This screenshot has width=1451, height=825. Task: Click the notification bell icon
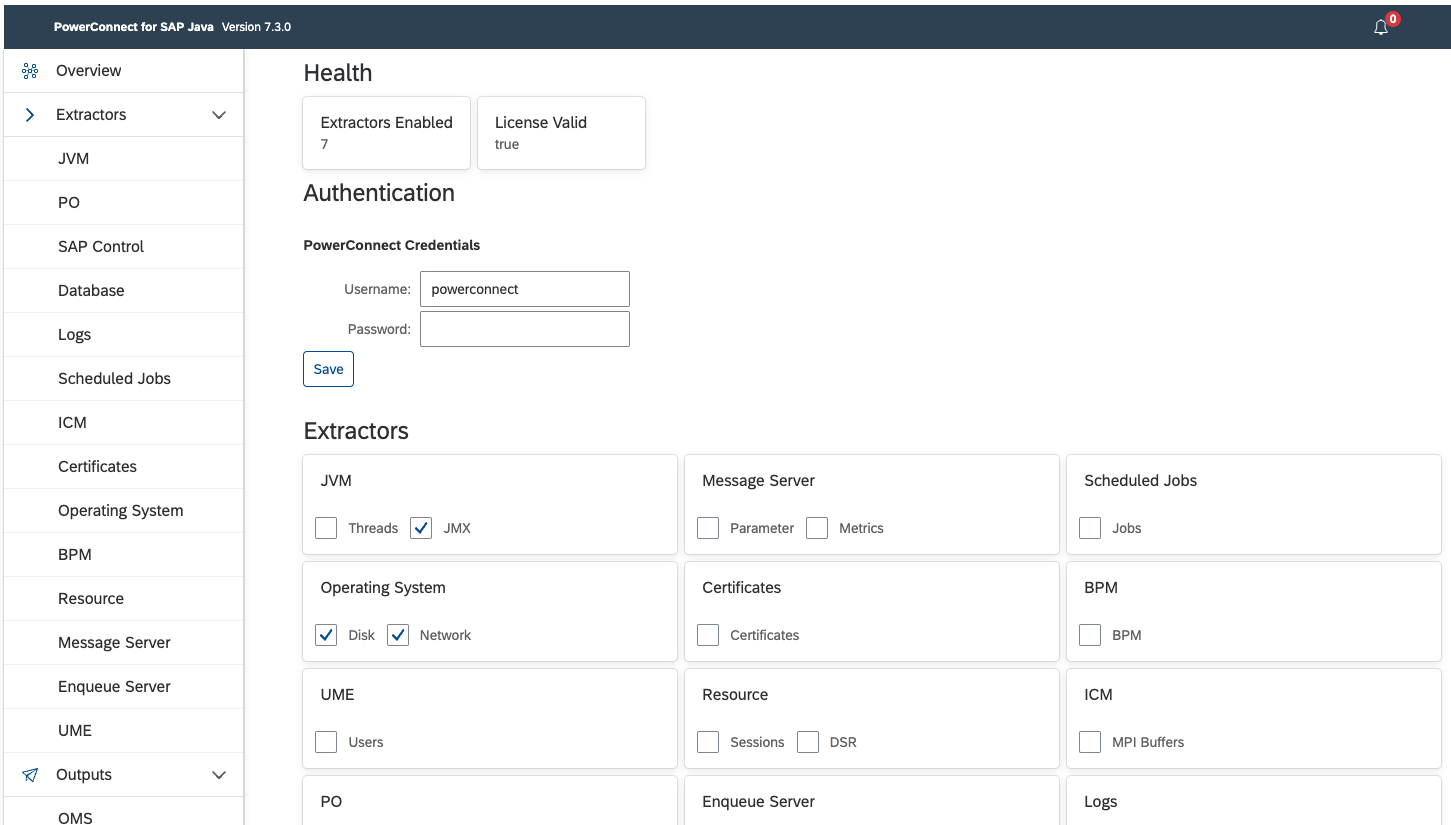1381,28
